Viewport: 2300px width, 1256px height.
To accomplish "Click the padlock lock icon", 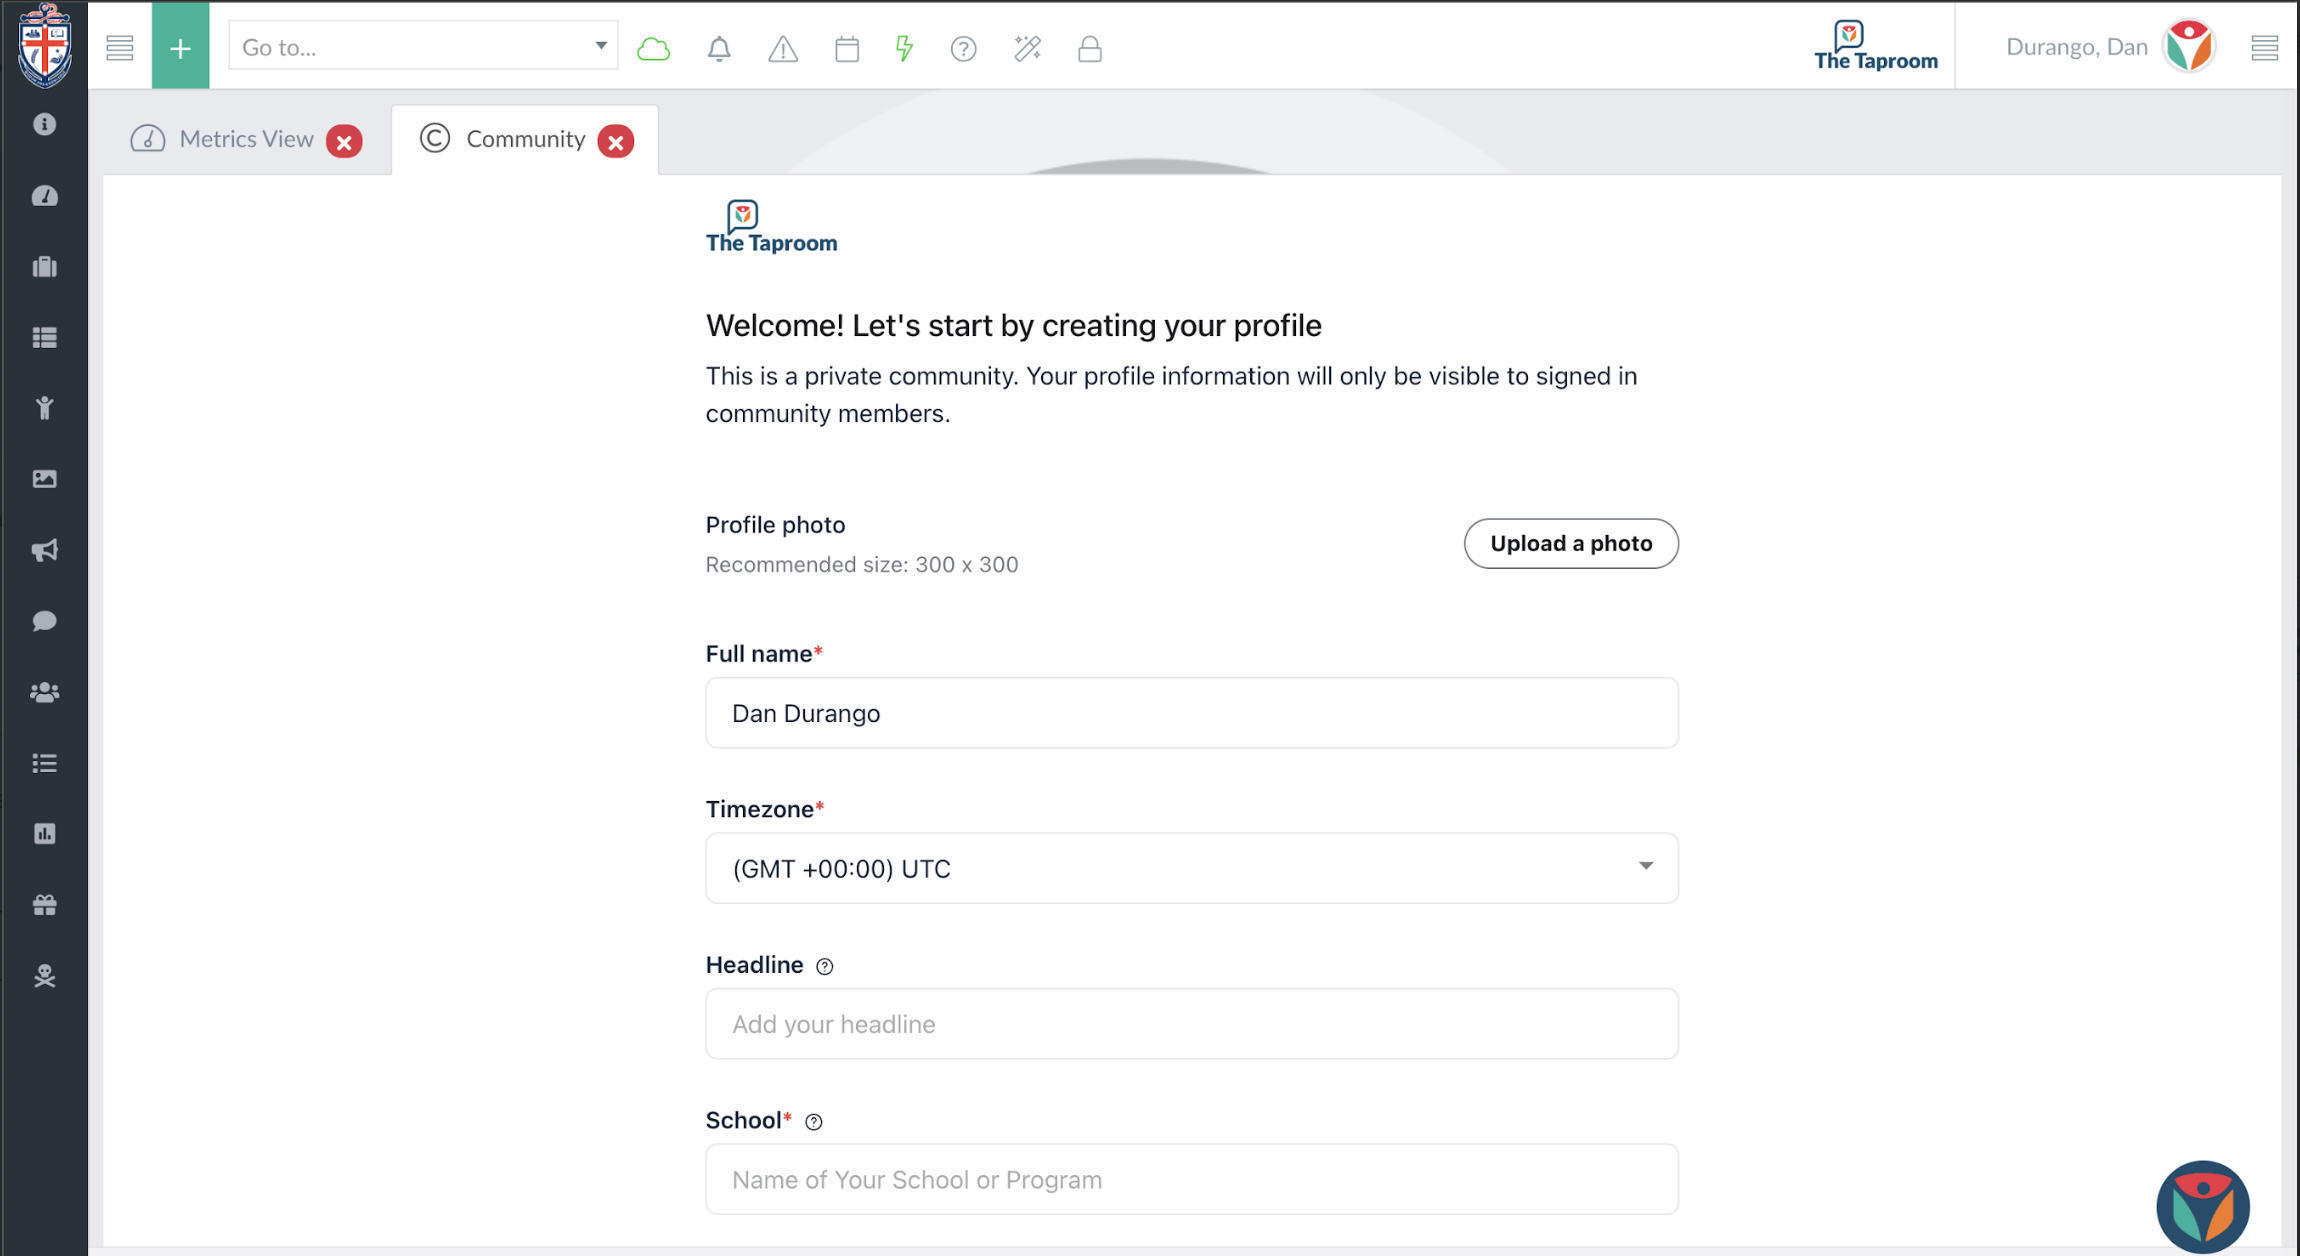I will pos(1089,48).
